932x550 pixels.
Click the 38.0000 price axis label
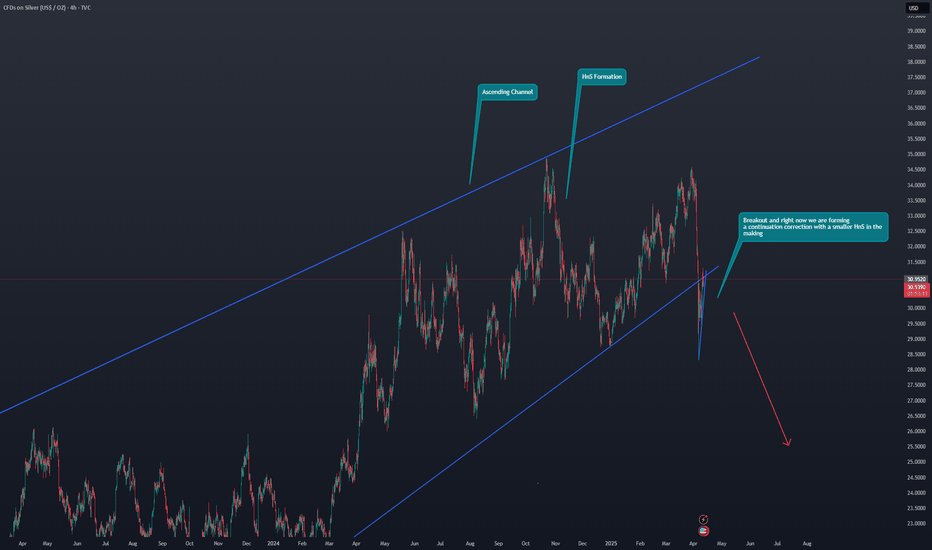916,62
